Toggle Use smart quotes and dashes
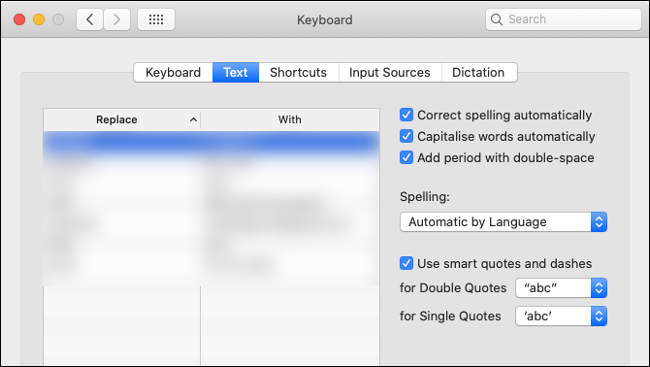 pyautogui.click(x=406, y=263)
